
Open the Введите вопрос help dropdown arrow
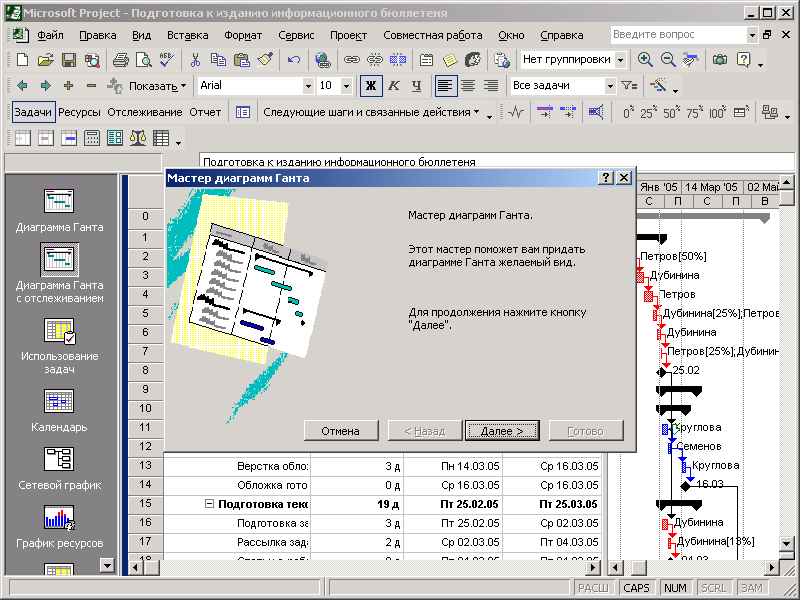752,35
